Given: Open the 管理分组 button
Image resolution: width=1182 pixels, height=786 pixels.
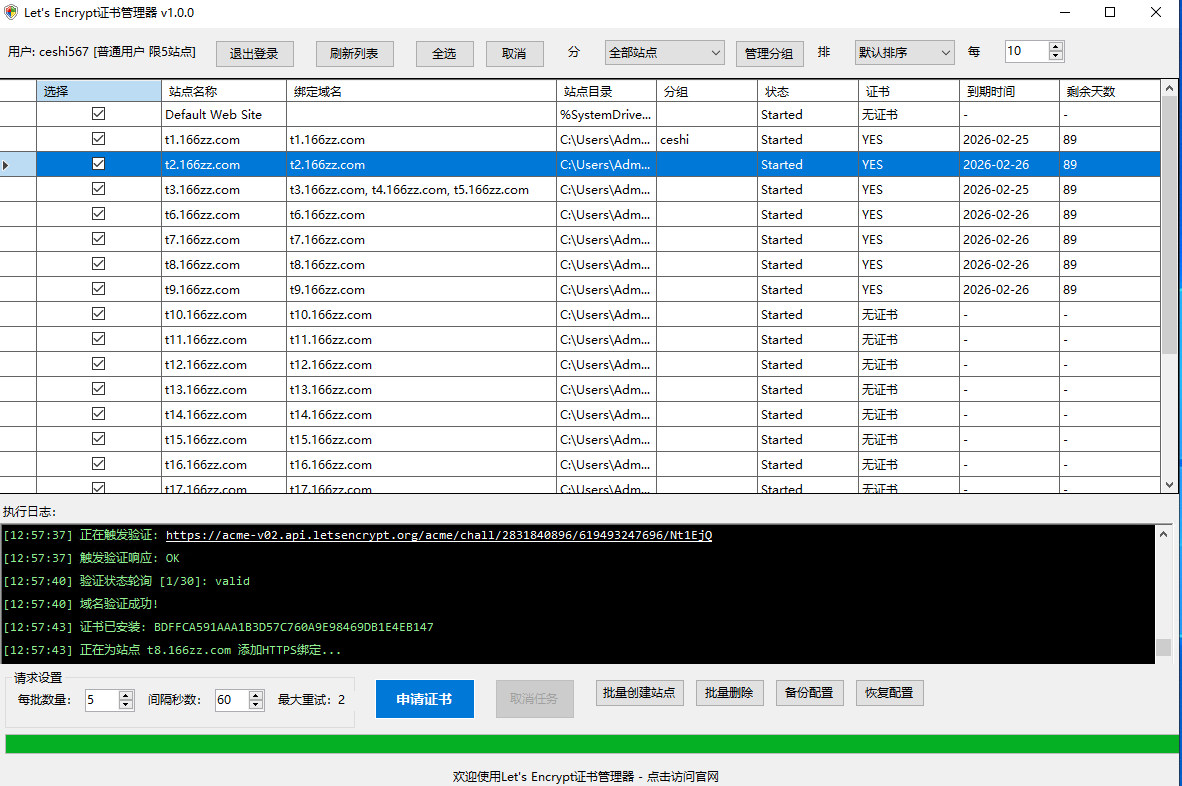Looking at the screenshot, I should [769, 54].
